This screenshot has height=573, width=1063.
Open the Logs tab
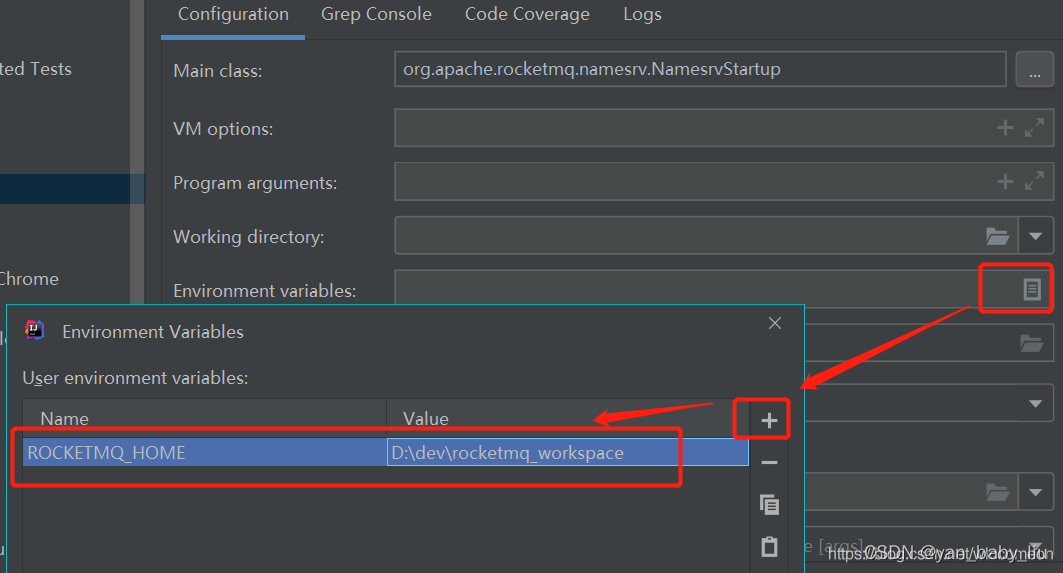[642, 14]
